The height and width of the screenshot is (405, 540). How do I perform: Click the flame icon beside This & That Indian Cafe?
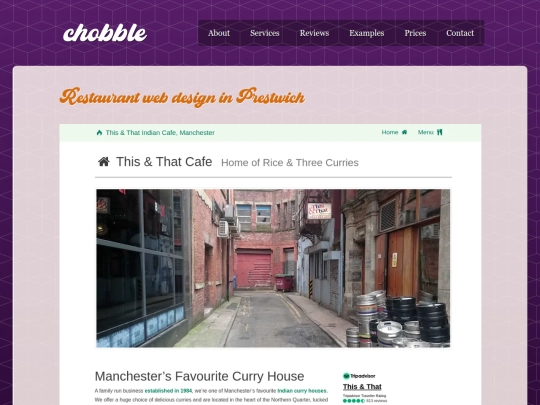click(x=100, y=133)
